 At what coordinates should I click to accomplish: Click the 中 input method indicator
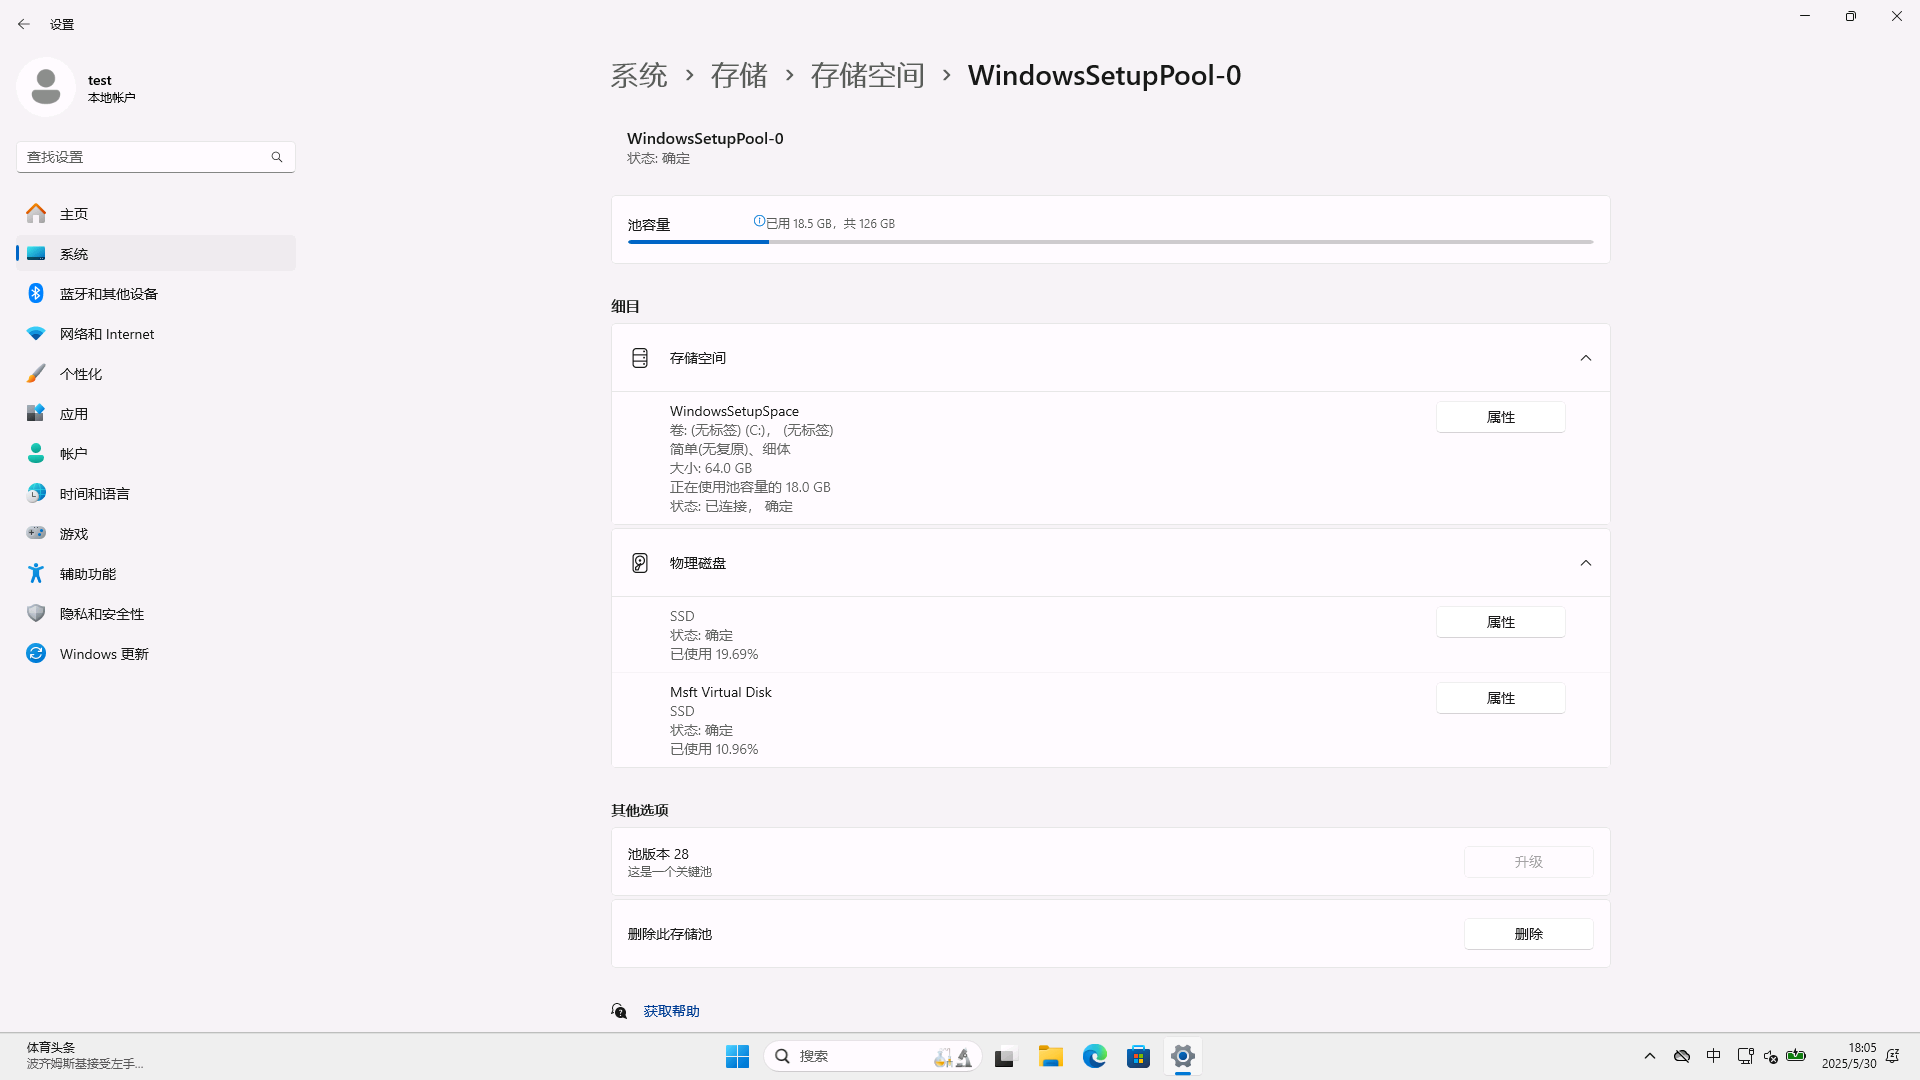[x=1714, y=1056]
